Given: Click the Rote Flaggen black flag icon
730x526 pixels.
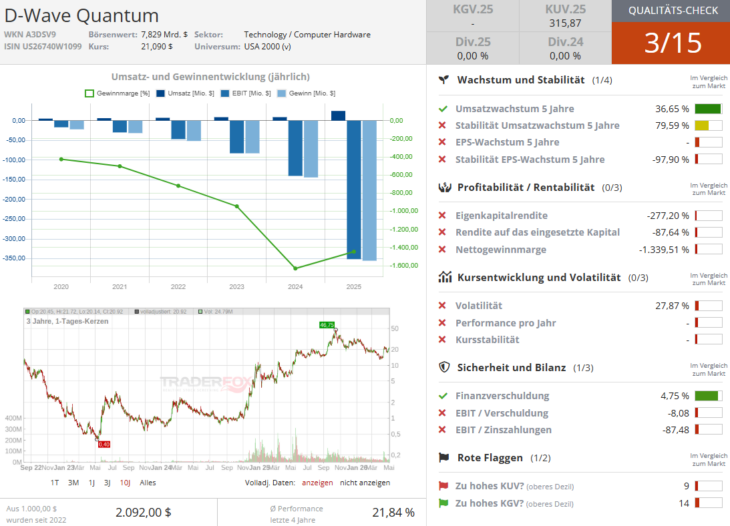Looking at the screenshot, I should [444, 458].
